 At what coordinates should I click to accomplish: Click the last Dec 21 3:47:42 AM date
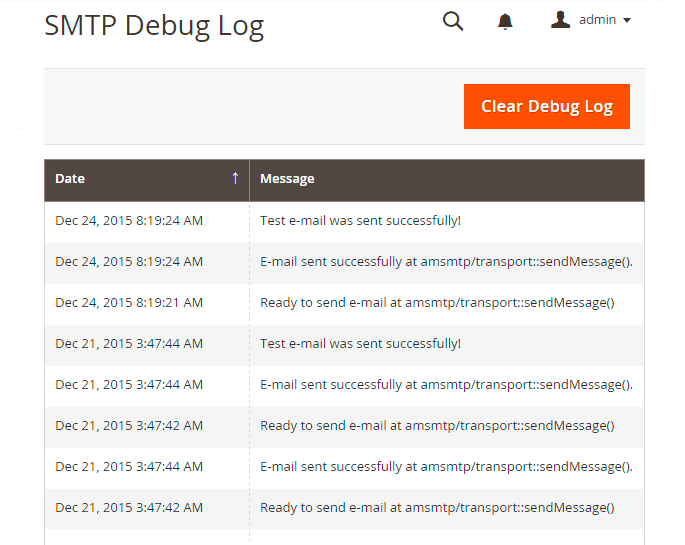129,508
